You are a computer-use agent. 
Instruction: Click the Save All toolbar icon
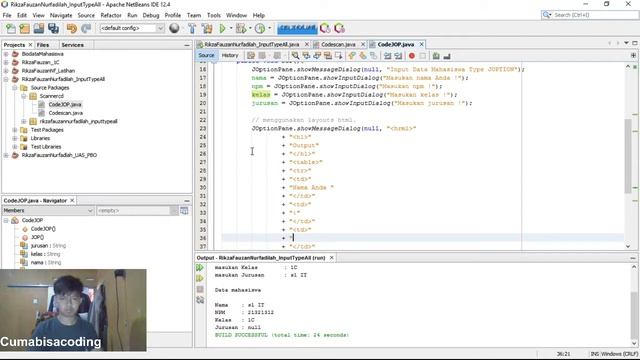tap(53, 28)
